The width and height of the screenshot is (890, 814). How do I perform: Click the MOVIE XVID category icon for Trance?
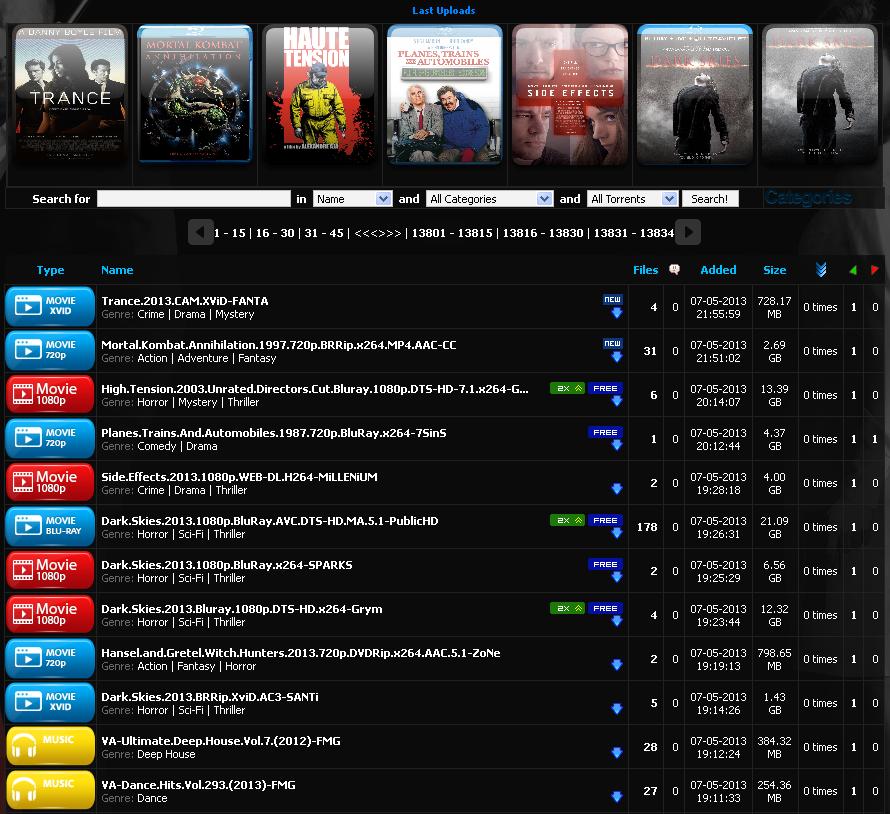click(x=50, y=307)
